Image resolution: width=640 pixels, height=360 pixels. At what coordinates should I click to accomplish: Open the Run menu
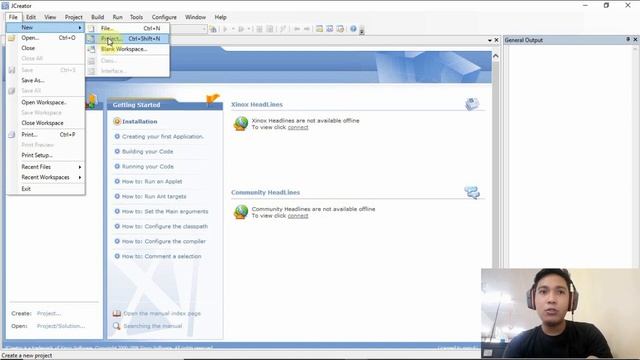tap(118, 17)
